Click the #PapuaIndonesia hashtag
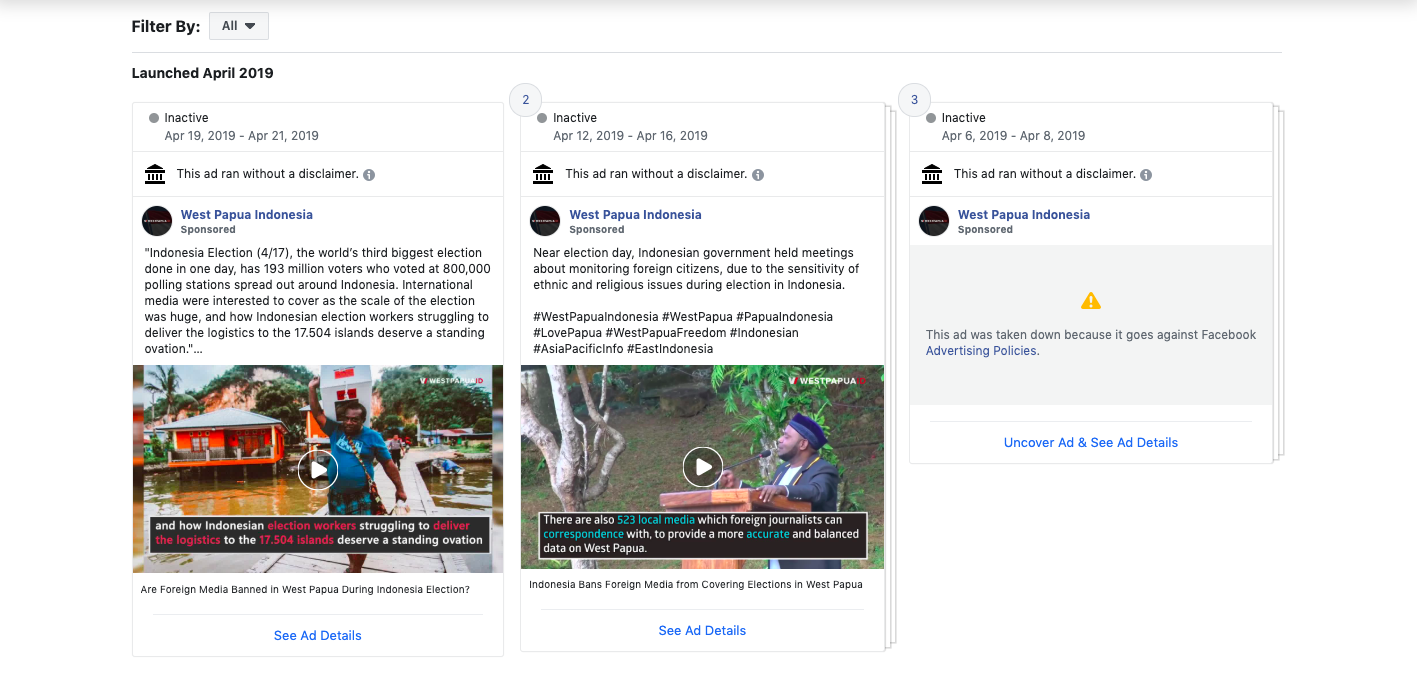Viewport: 1417px width, 693px height. tap(784, 317)
